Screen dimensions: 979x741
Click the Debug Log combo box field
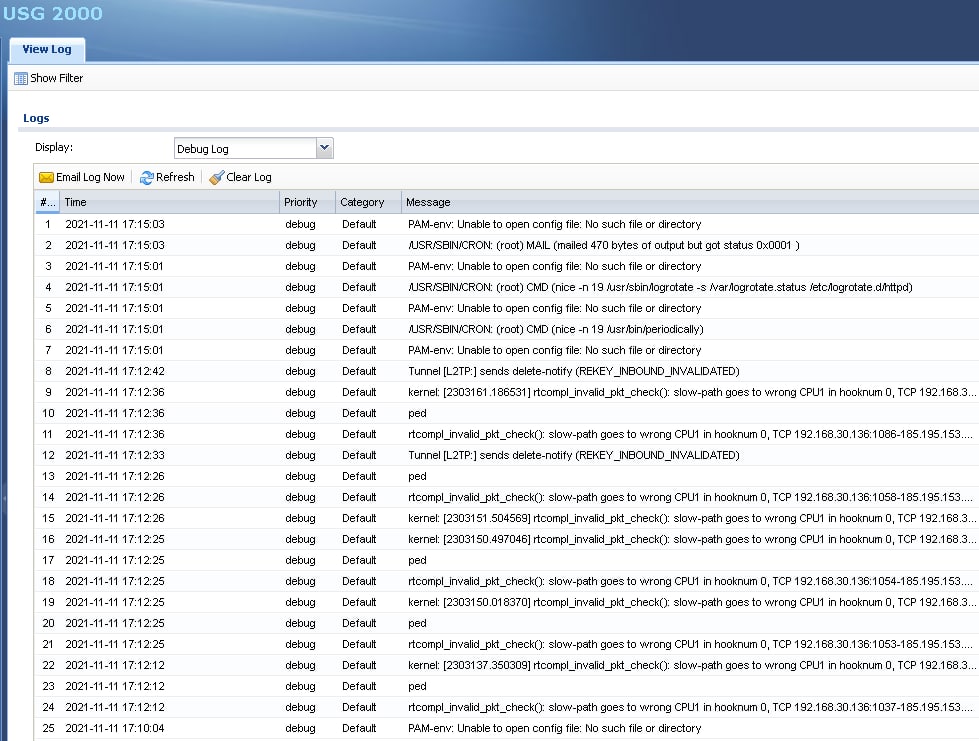coord(244,149)
